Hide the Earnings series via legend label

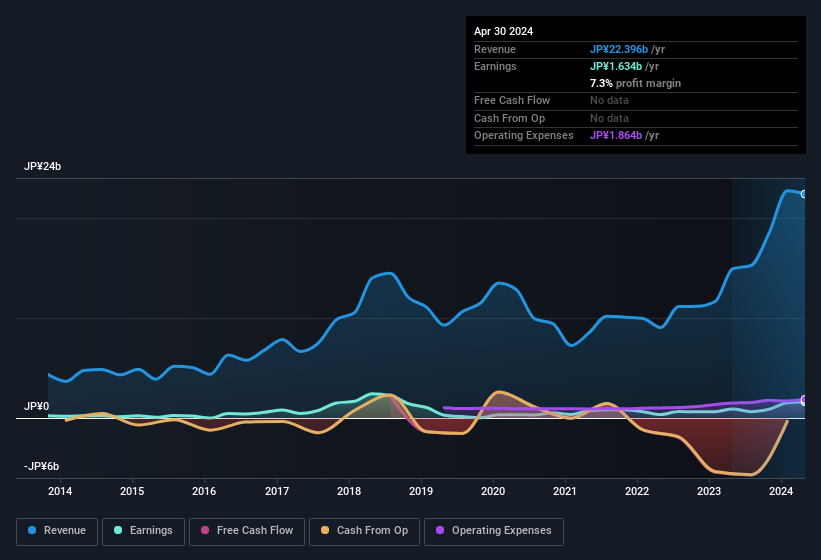click(x=150, y=531)
